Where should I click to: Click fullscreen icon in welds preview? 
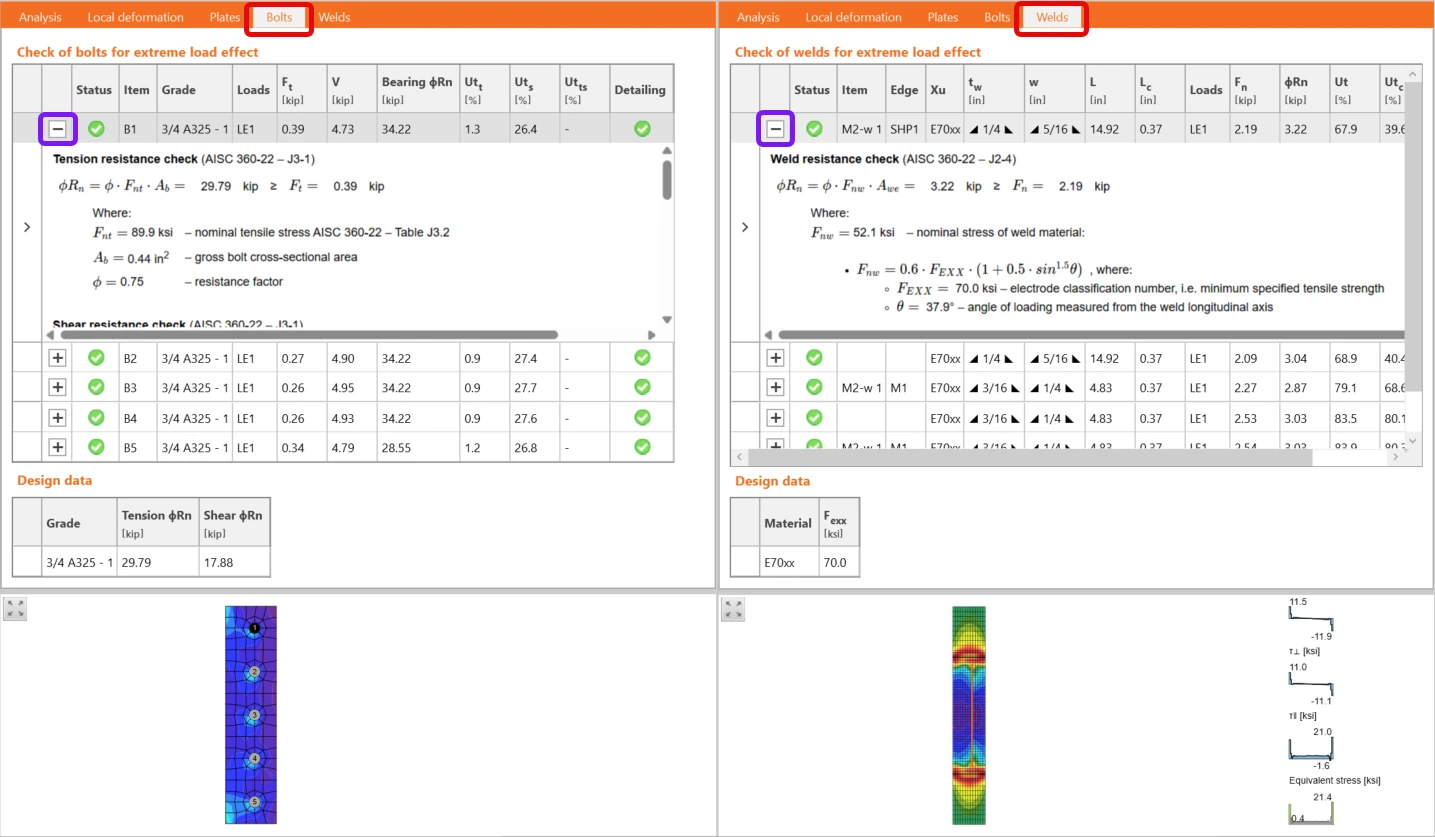[x=733, y=609]
